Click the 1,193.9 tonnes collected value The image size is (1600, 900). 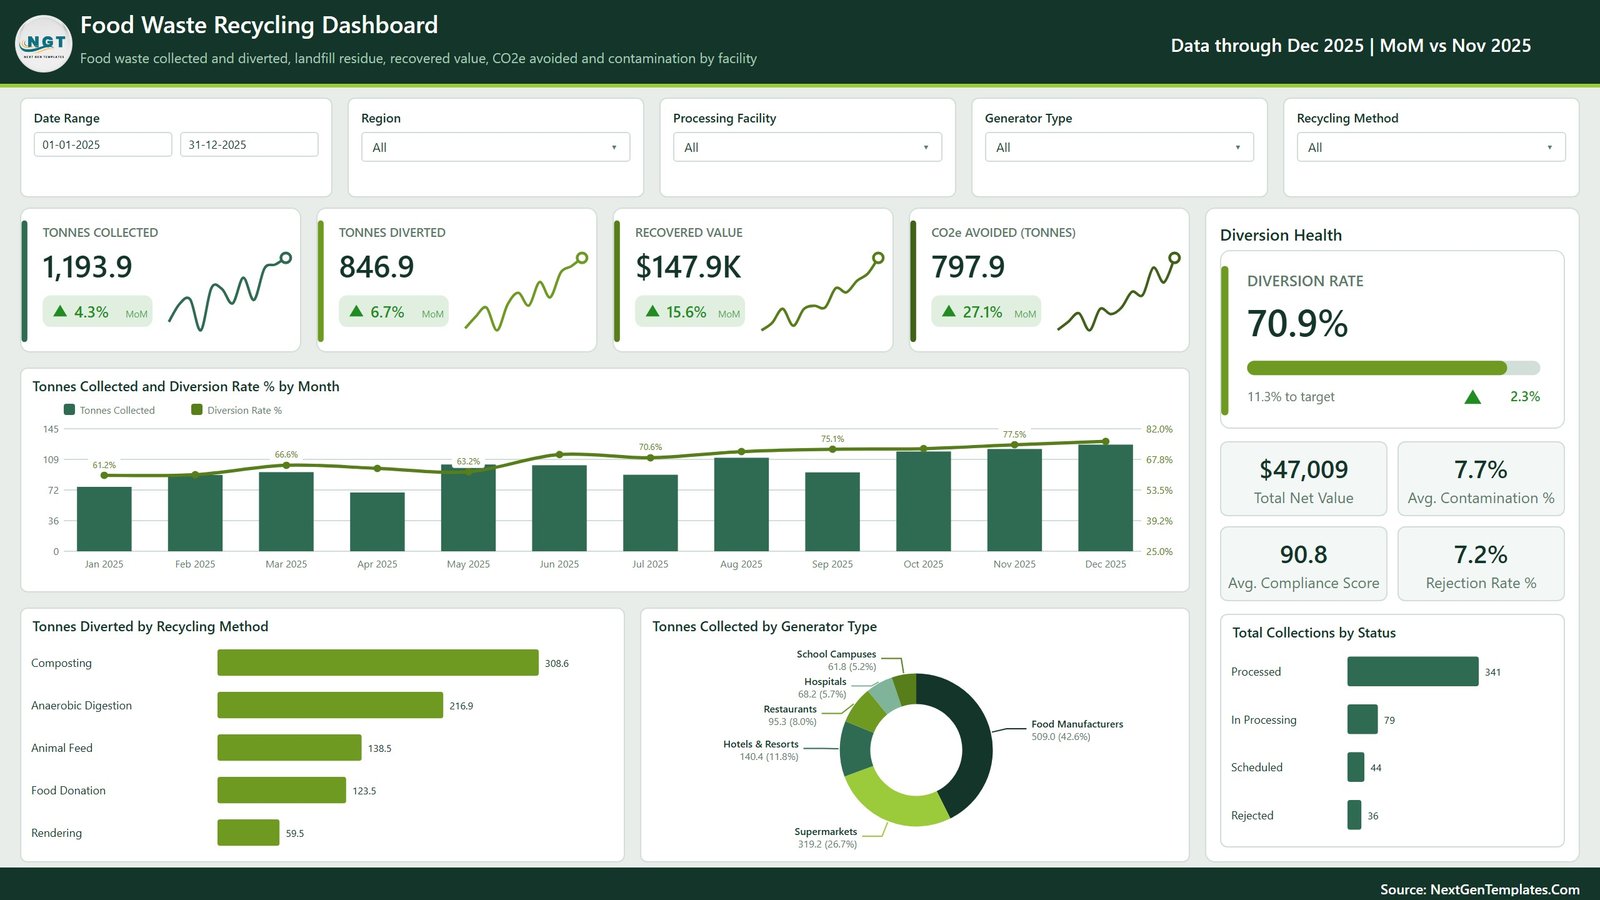87,267
